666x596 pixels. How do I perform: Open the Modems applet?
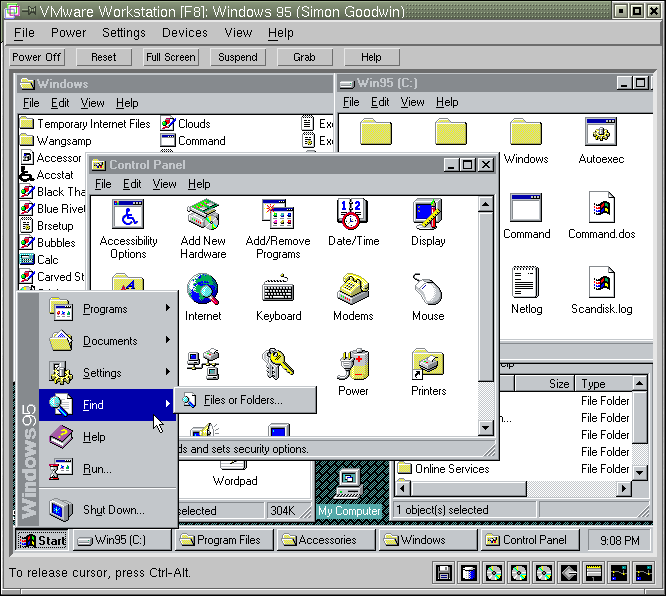[x=353, y=297]
